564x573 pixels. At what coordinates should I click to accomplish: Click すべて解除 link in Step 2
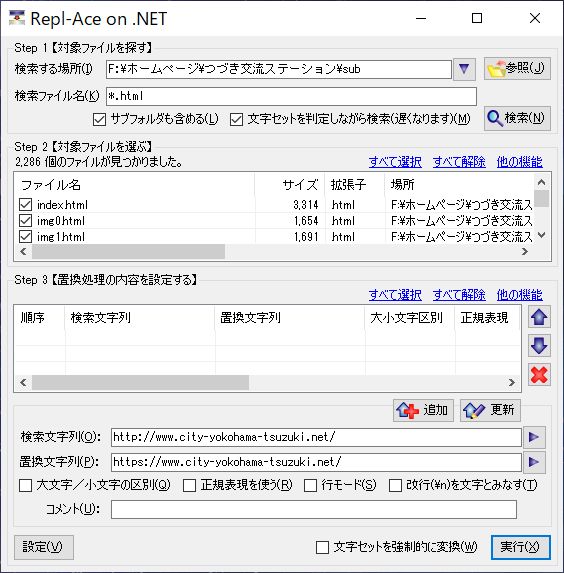pos(459,162)
